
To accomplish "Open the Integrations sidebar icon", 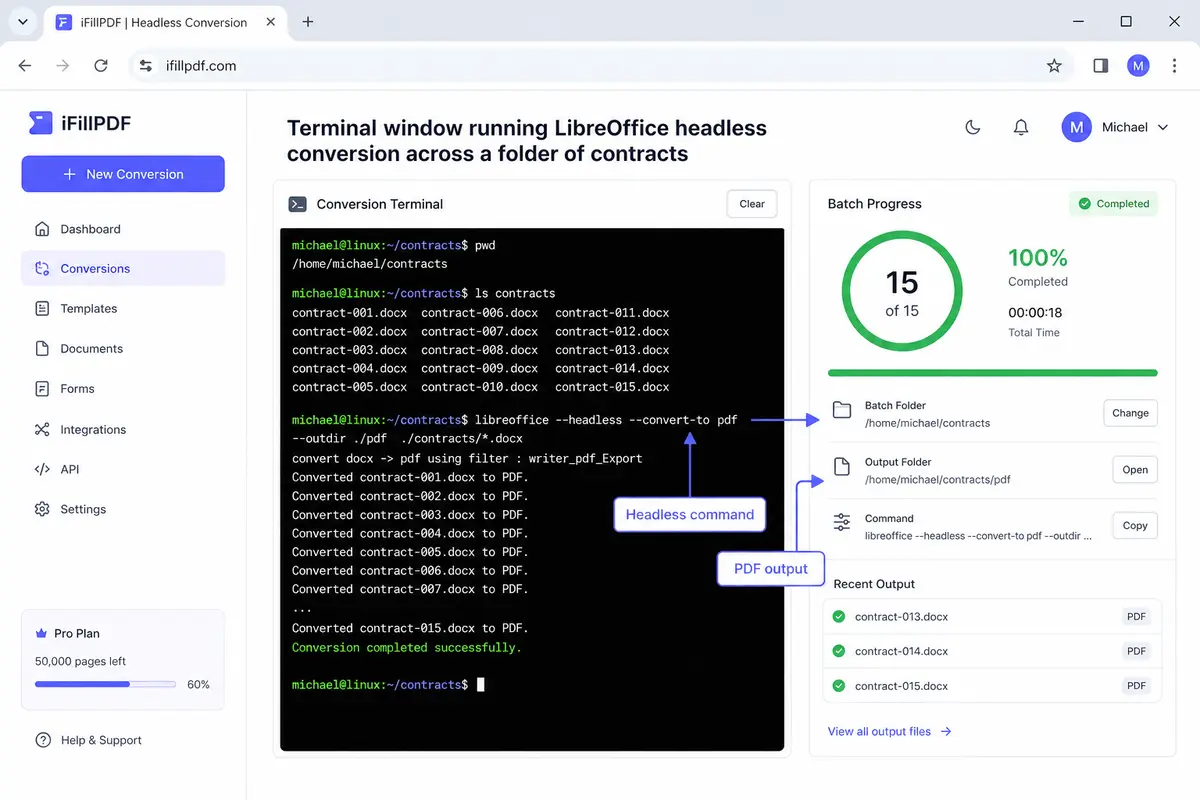I will click(42, 430).
